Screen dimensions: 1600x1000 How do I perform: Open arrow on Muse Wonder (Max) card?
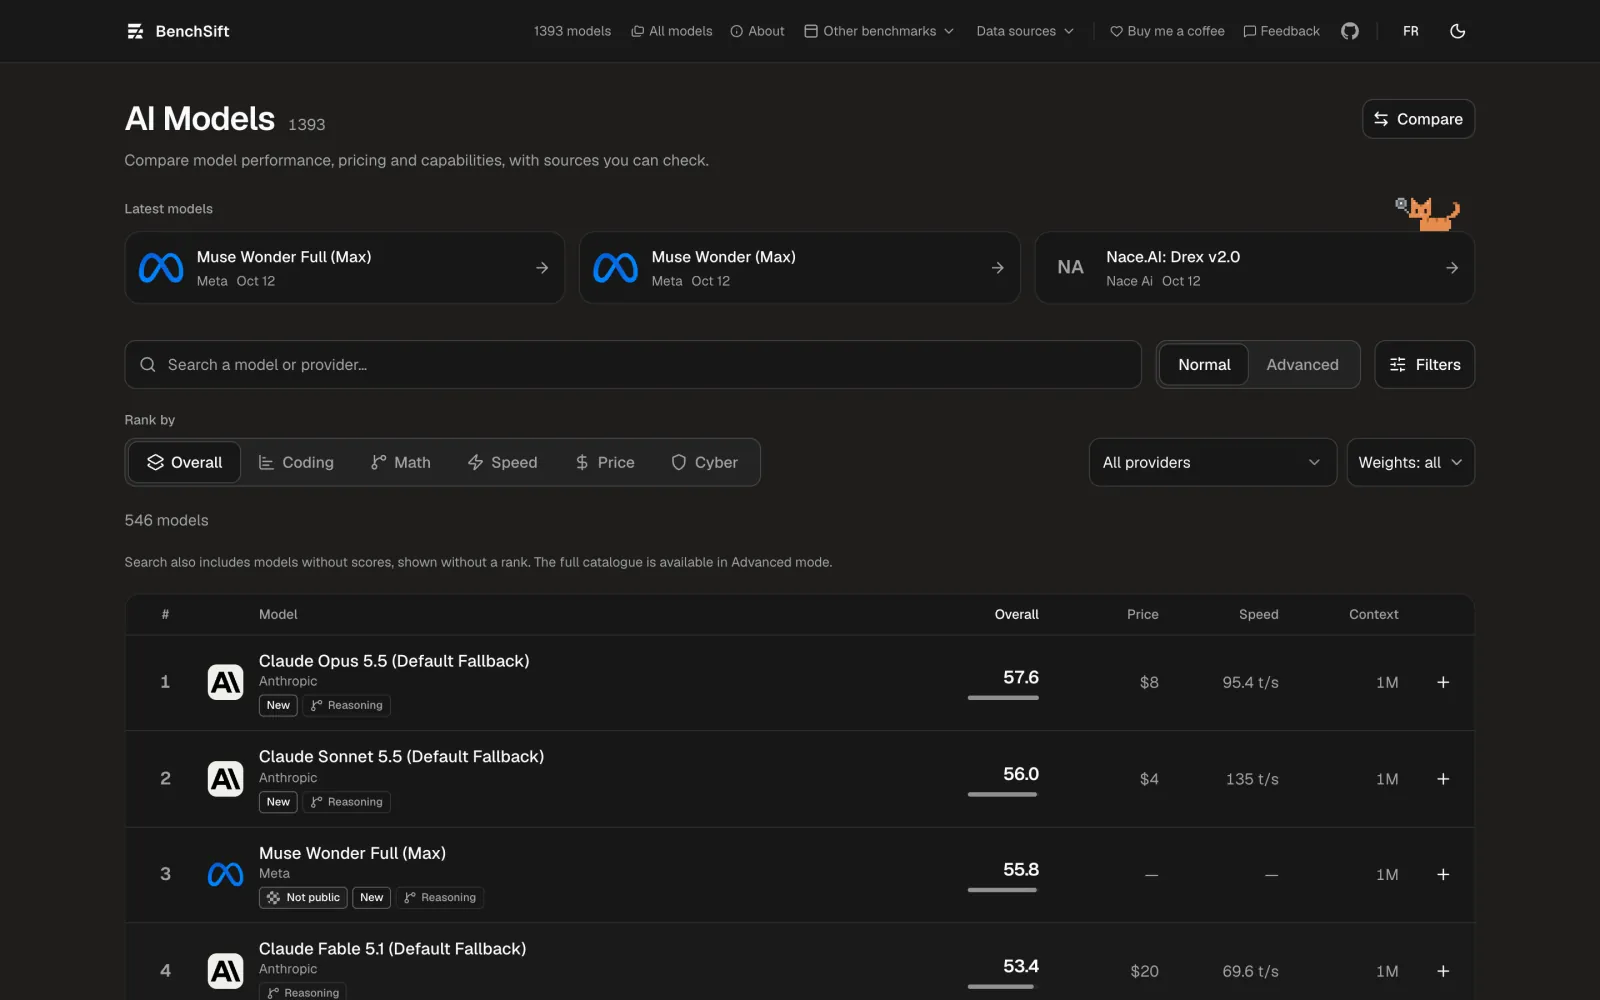point(997,268)
